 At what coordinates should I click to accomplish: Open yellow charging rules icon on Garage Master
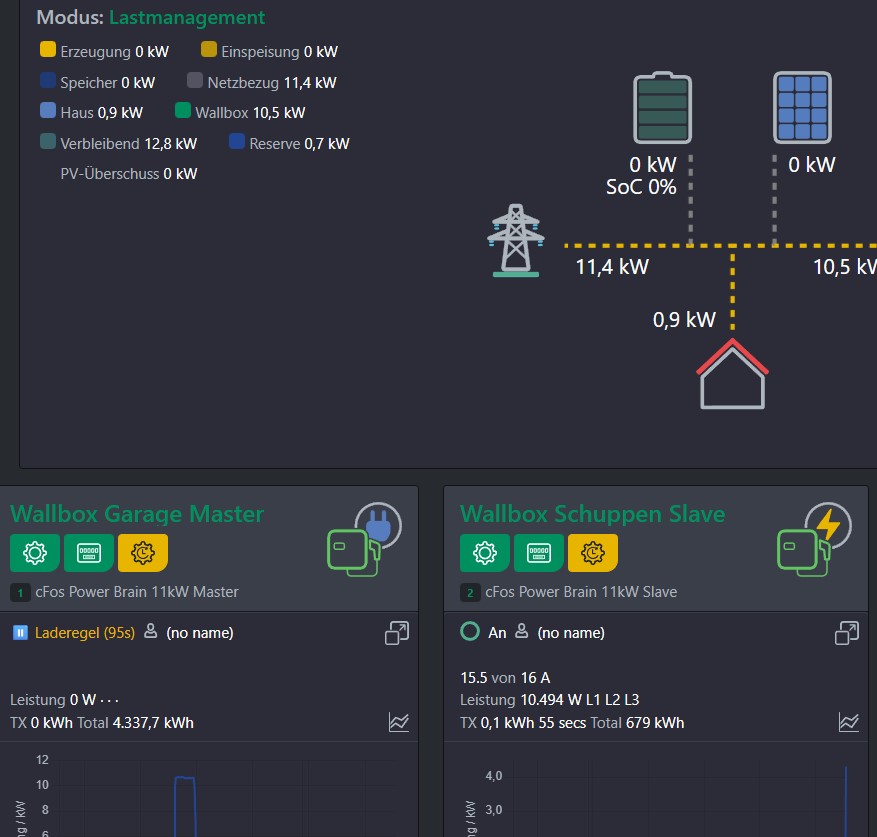(x=143, y=553)
